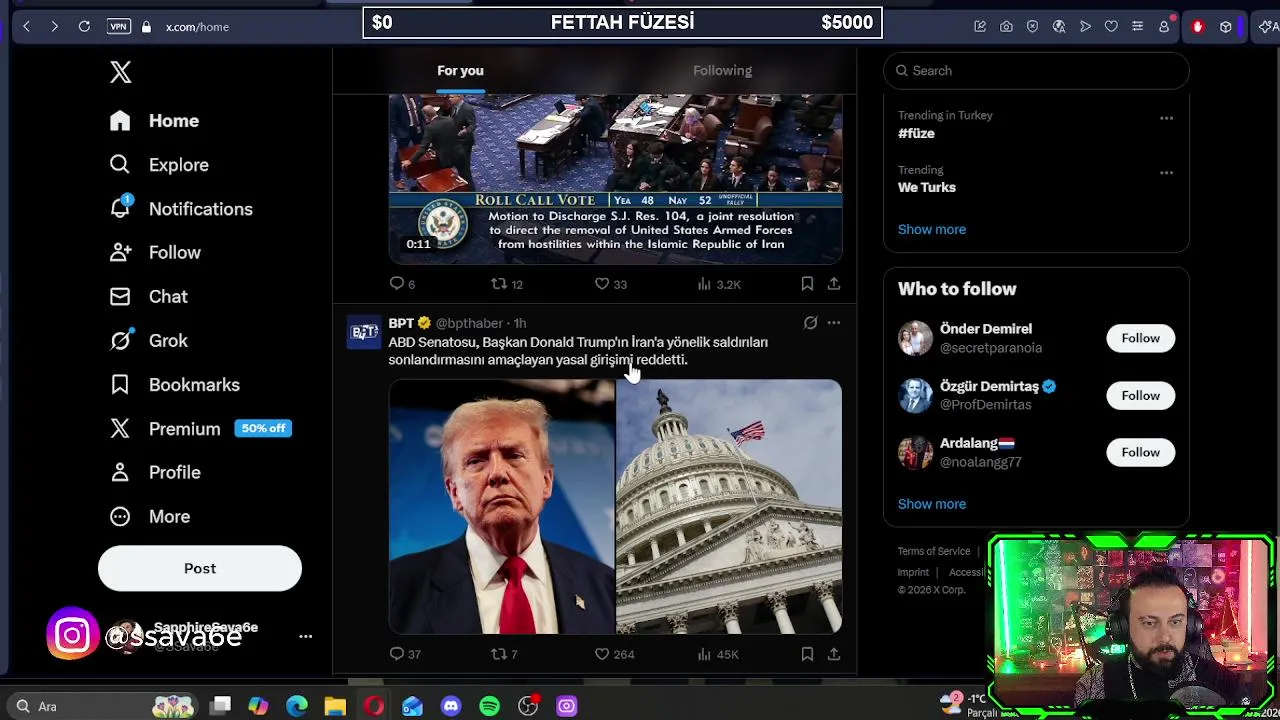Open the Imprint footer link

tap(913, 572)
